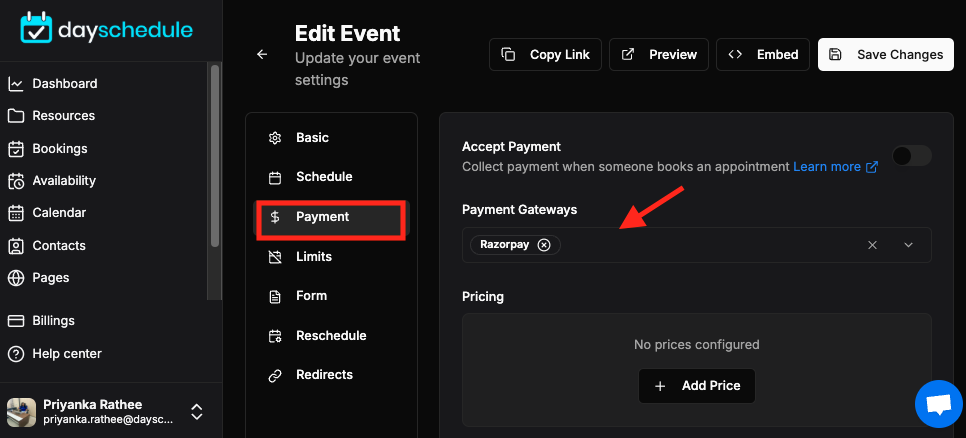
Task: Toggle the Accept Payment switch
Action: 912,156
